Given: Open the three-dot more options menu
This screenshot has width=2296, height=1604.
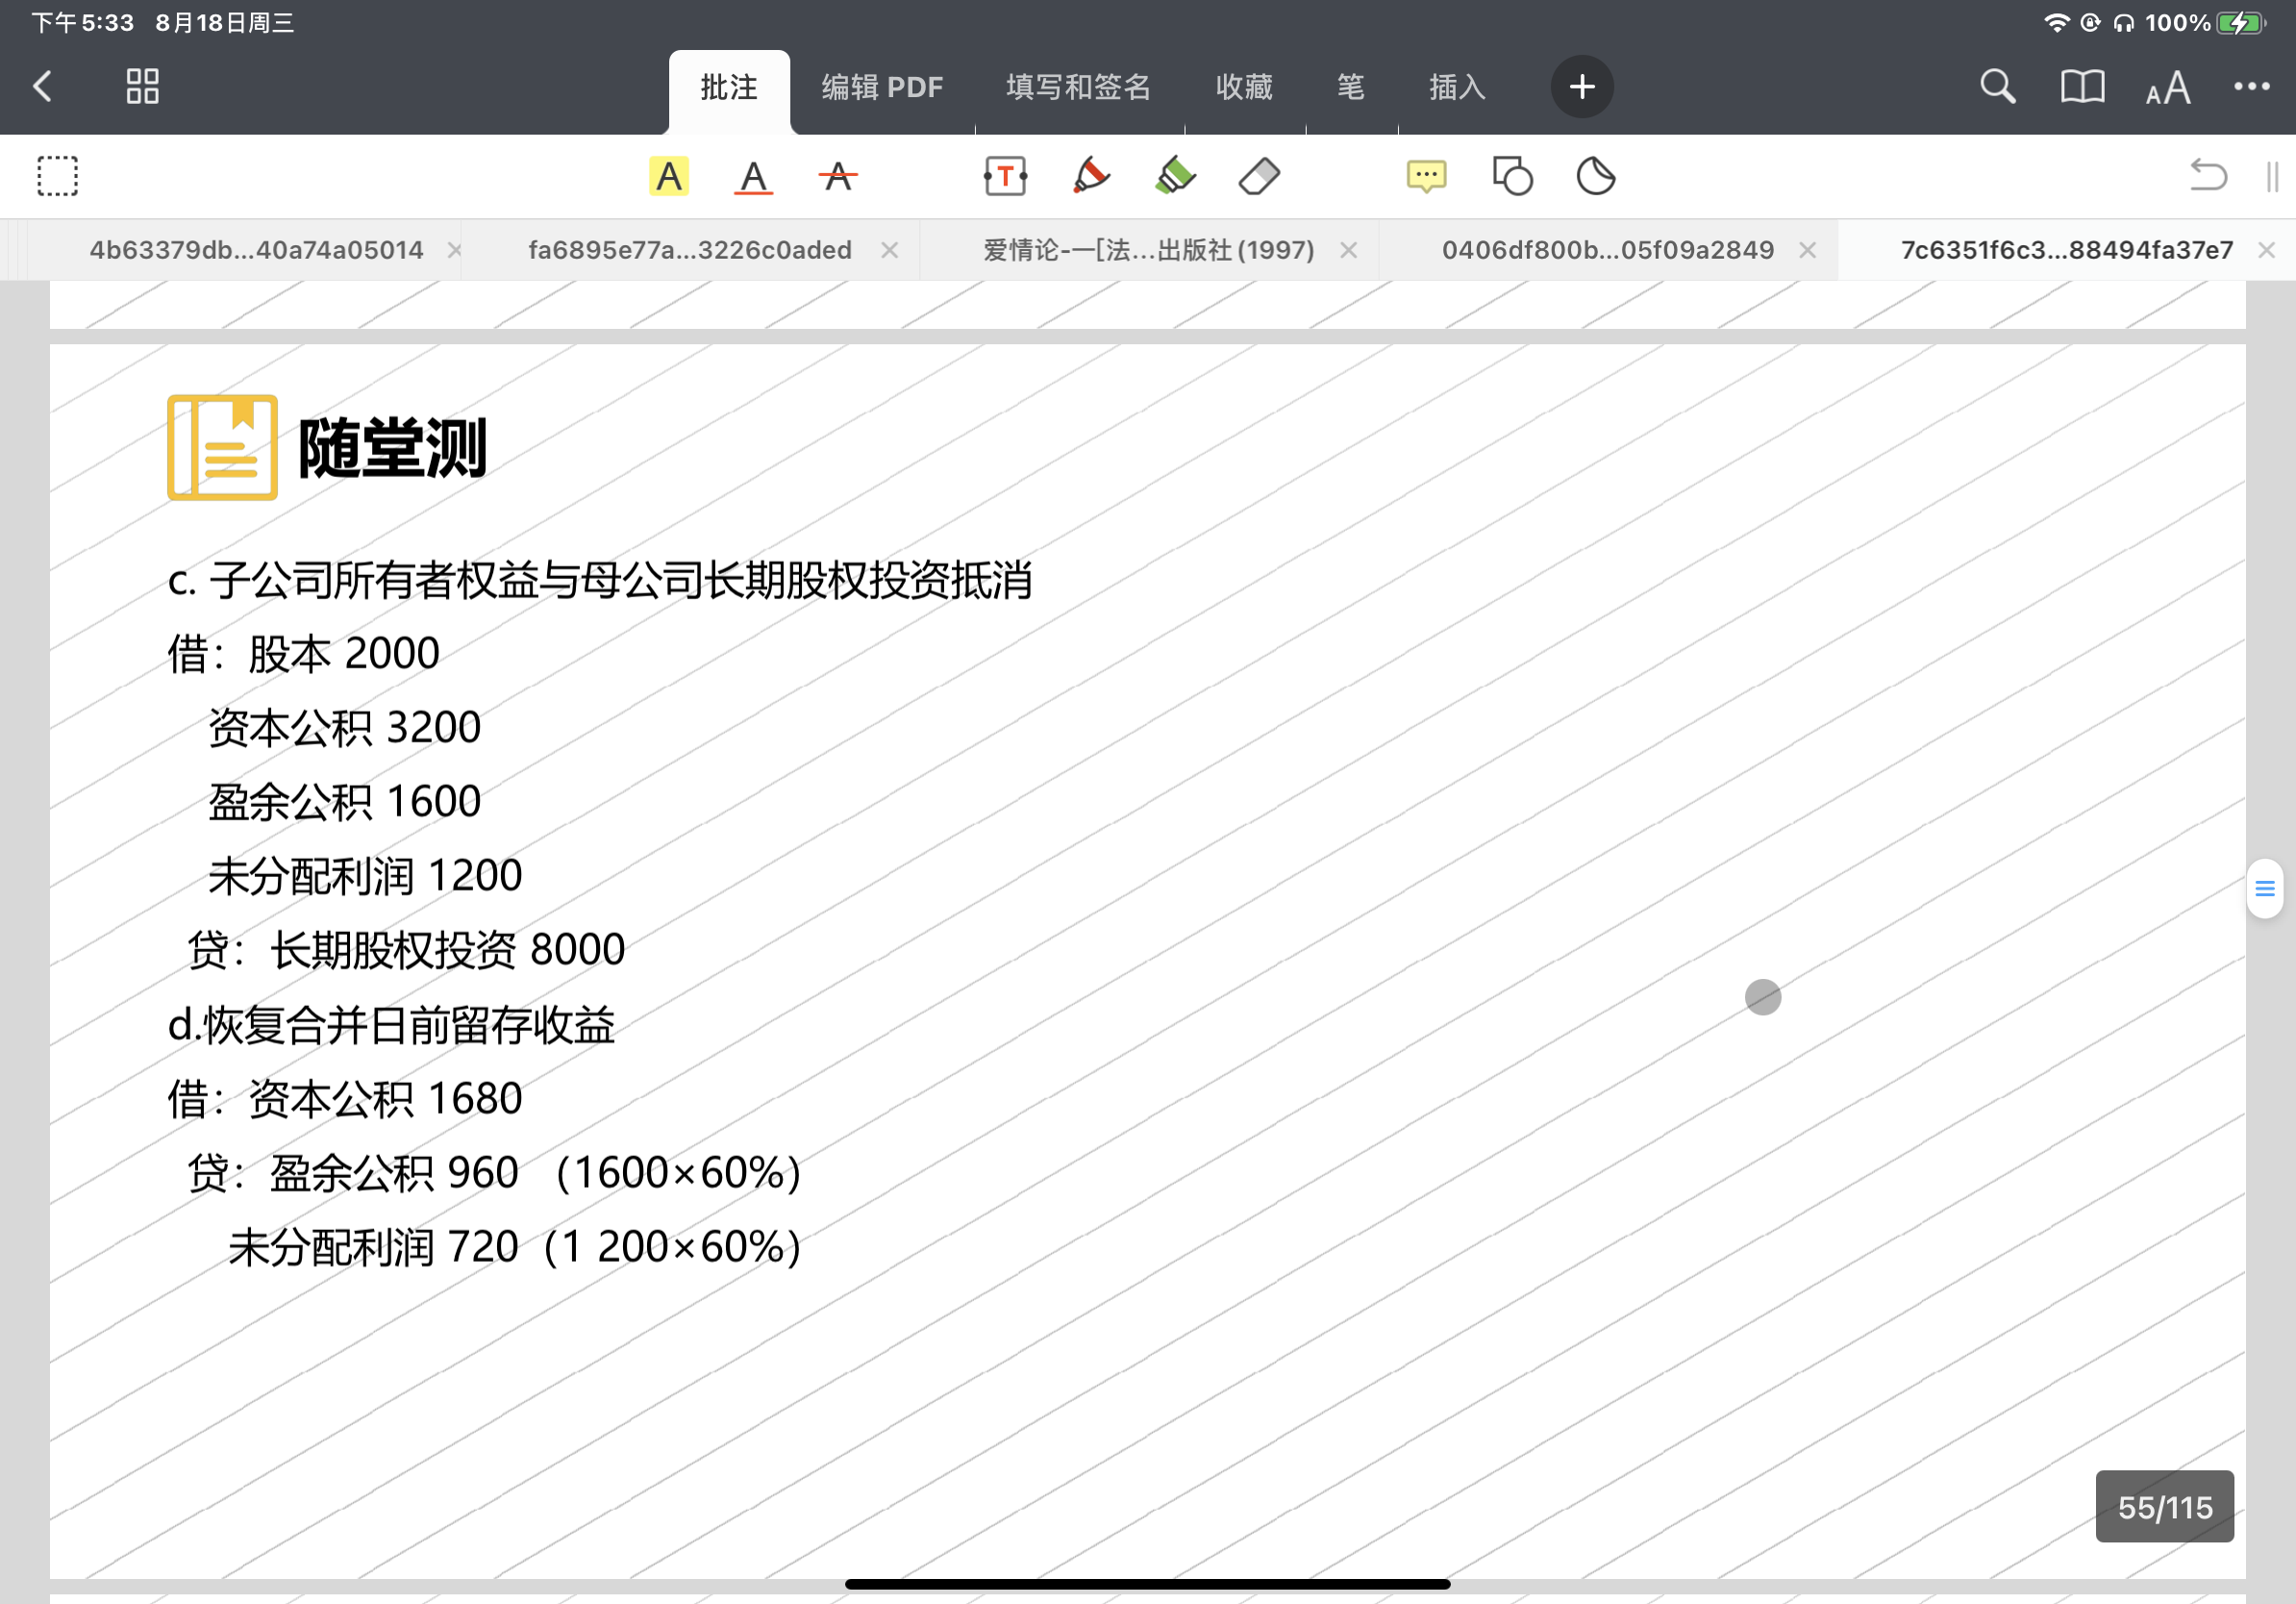Looking at the screenshot, I should [x=2251, y=87].
